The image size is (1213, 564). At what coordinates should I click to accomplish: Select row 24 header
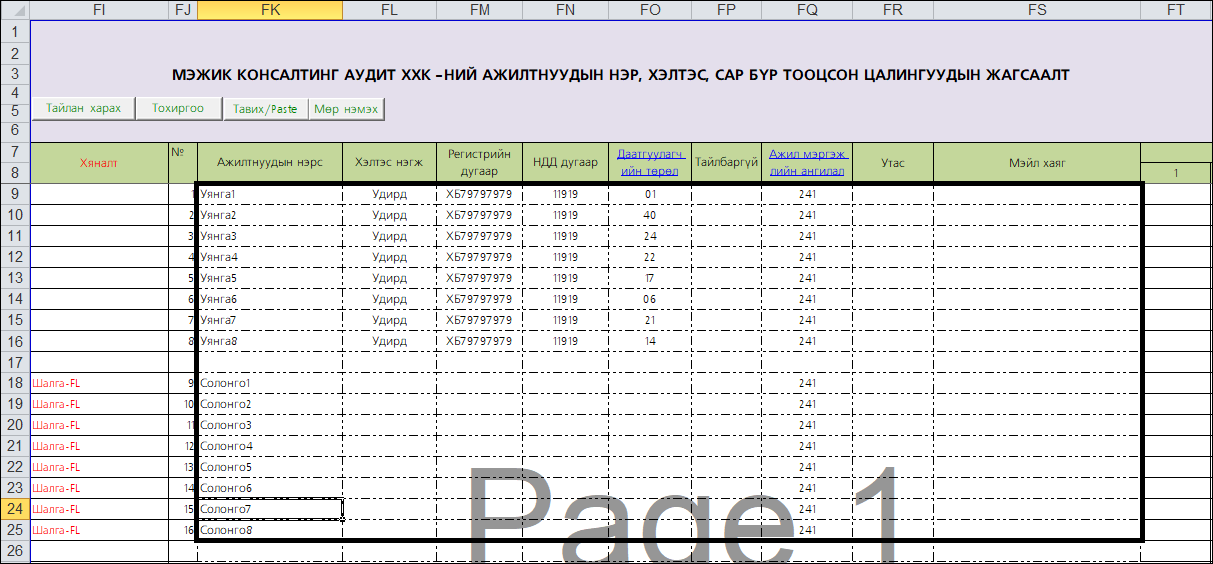click(x=15, y=509)
